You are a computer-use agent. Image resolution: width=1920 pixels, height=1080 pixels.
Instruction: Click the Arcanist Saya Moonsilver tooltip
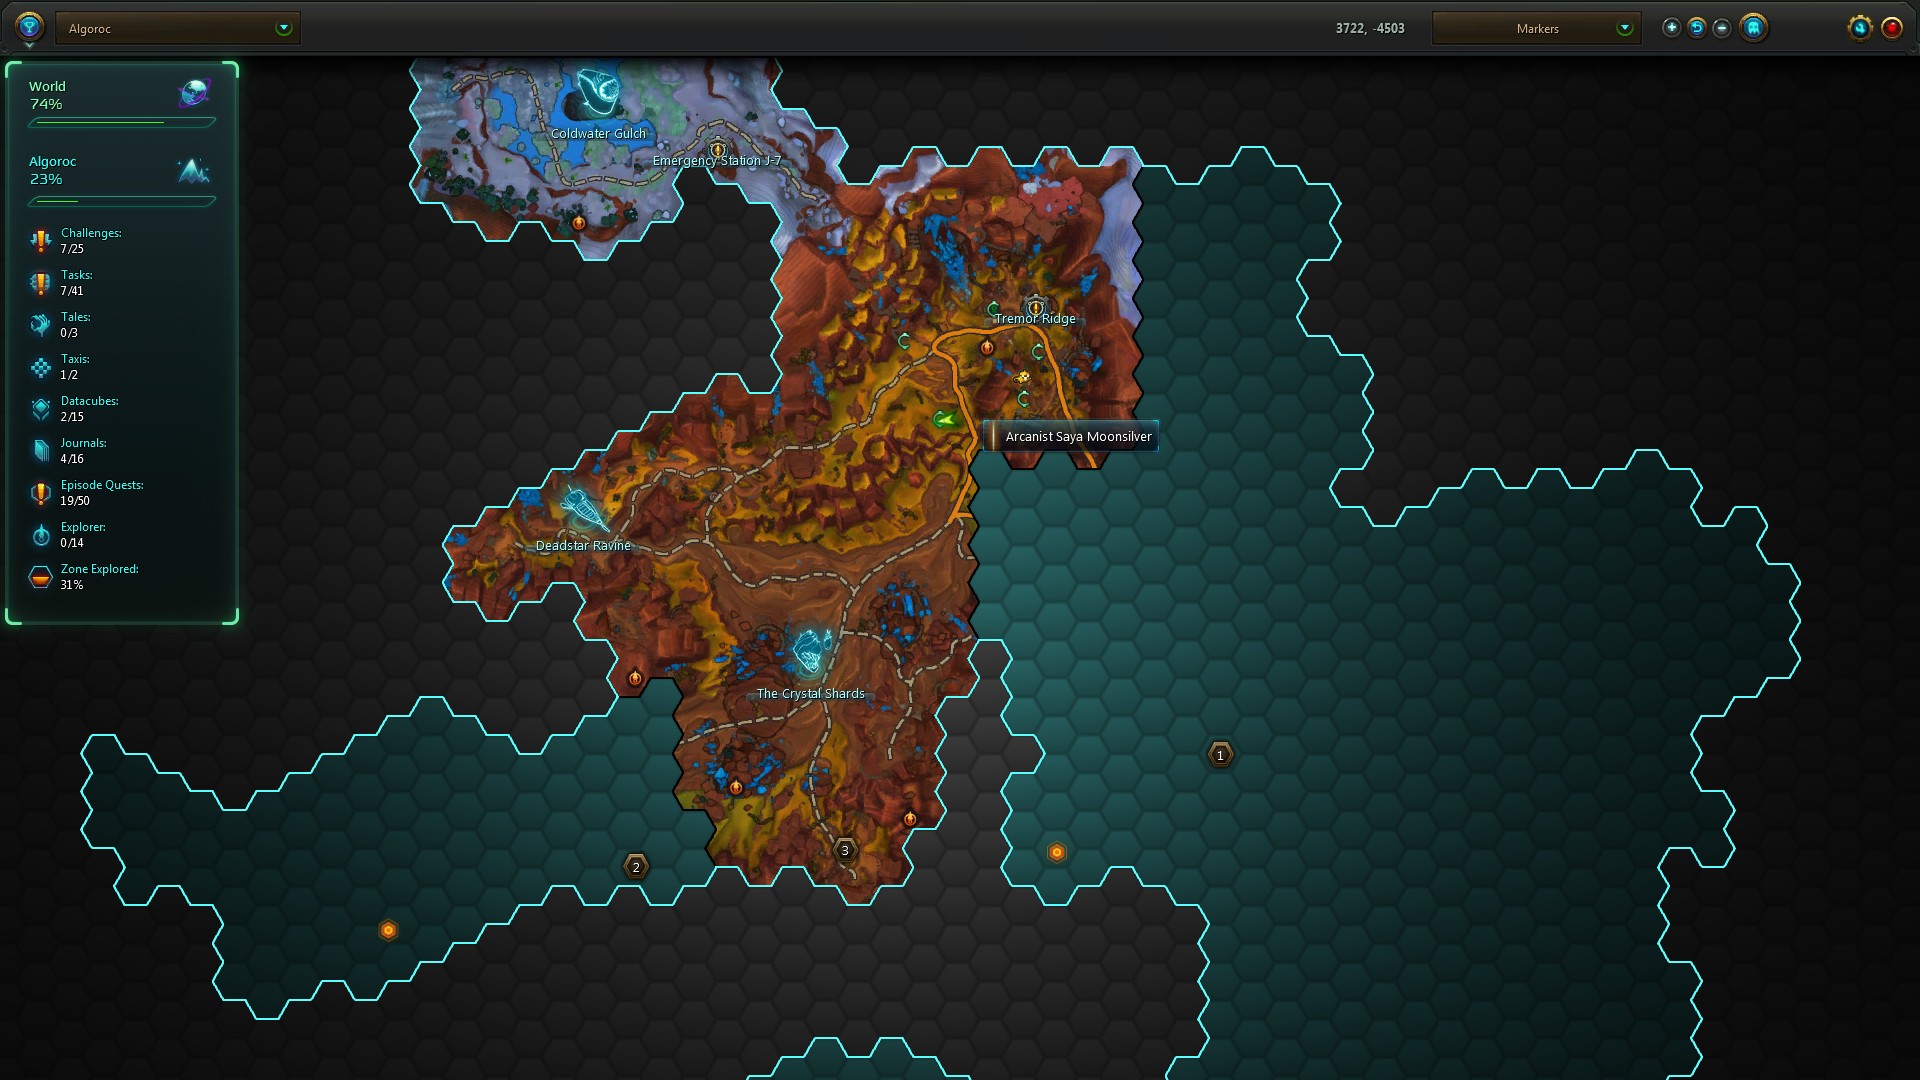(x=1070, y=436)
